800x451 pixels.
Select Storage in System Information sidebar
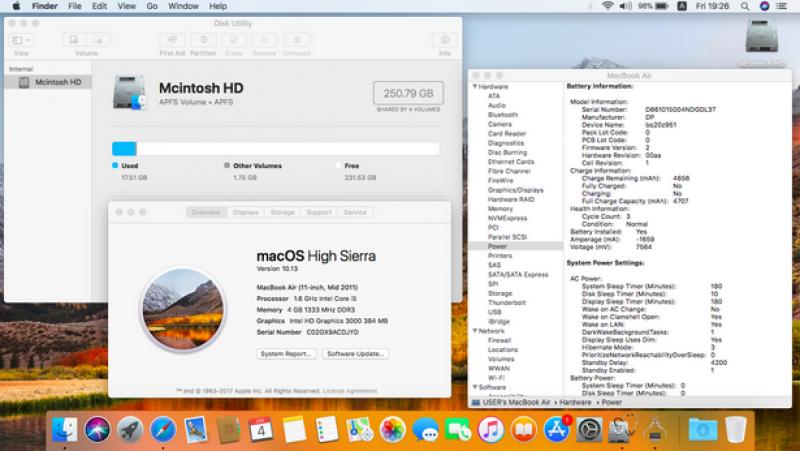tap(500, 293)
